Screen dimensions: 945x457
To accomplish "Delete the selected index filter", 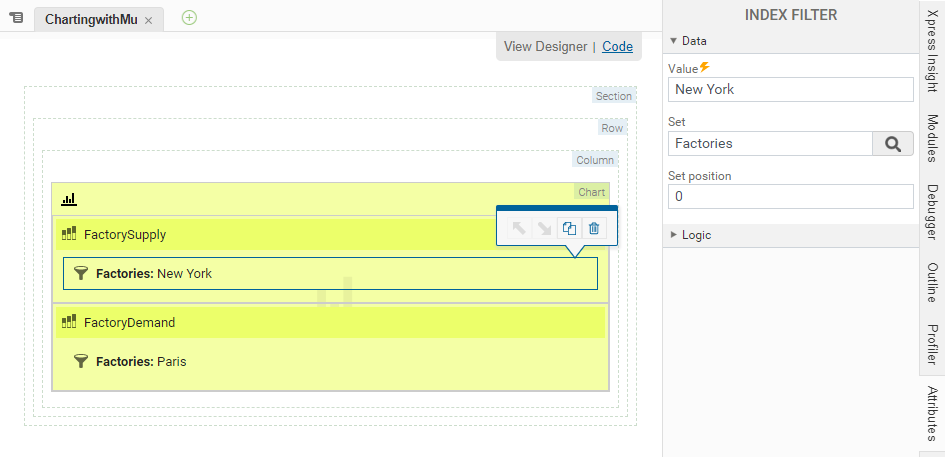I will pos(594,228).
